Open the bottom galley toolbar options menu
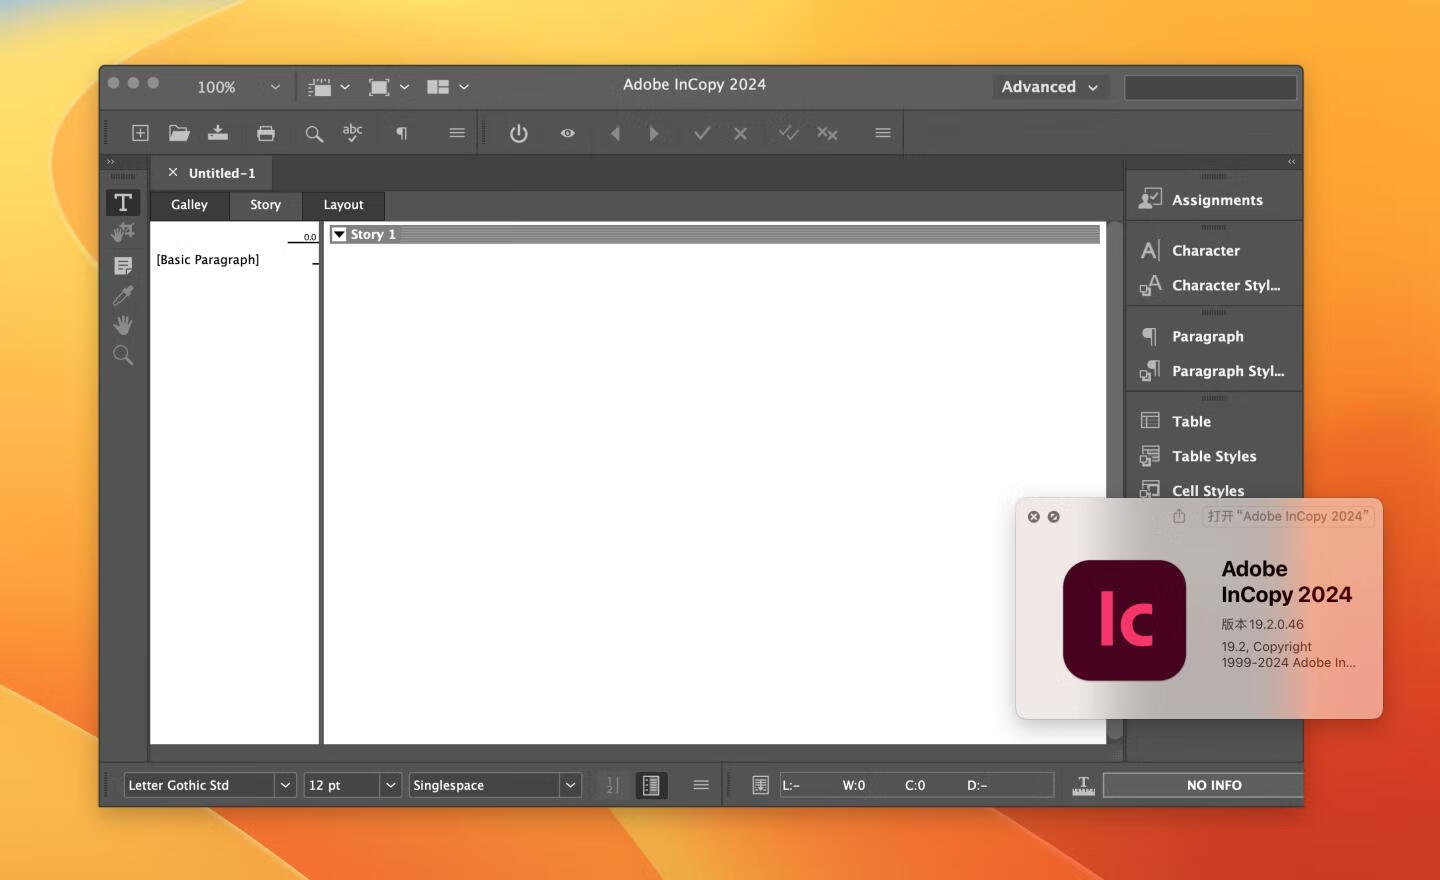 tap(701, 786)
